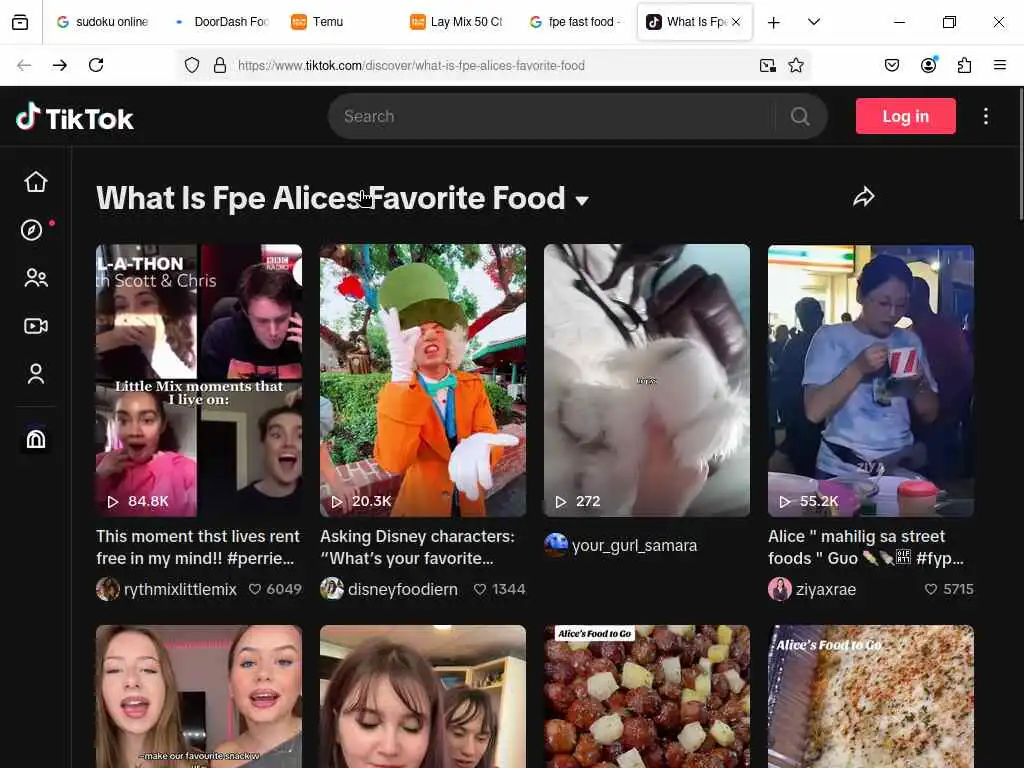
Task: Switch to the sudoku online tab
Action: point(103,22)
